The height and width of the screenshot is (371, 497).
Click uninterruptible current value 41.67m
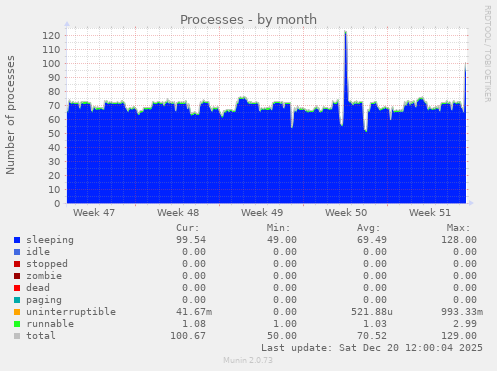[x=194, y=312]
